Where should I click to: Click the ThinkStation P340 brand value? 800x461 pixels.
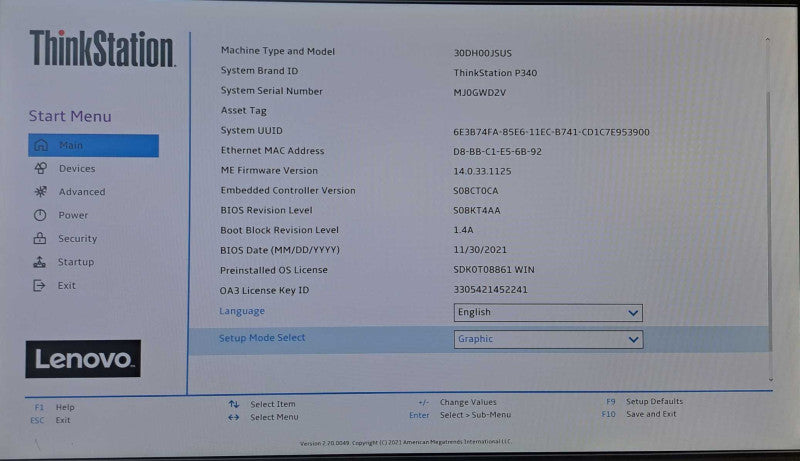point(495,73)
